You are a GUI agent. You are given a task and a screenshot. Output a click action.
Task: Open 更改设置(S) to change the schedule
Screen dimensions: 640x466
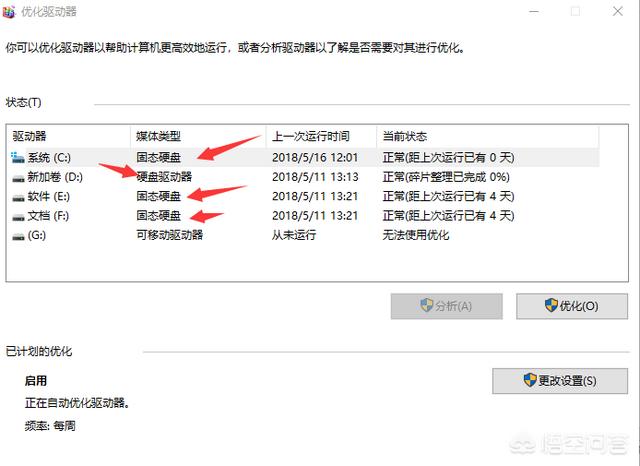point(560,381)
